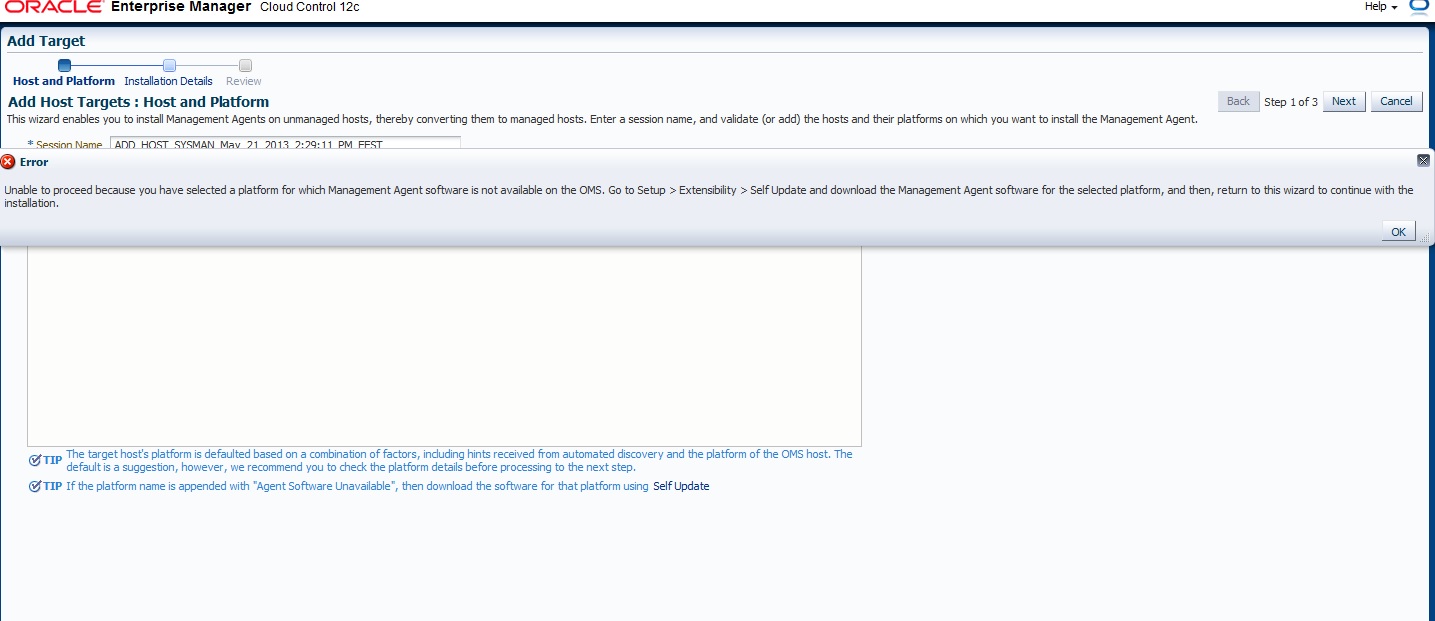Click the second TIP checkmark icon
This screenshot has height=621, width=1435.
point(35,486)
